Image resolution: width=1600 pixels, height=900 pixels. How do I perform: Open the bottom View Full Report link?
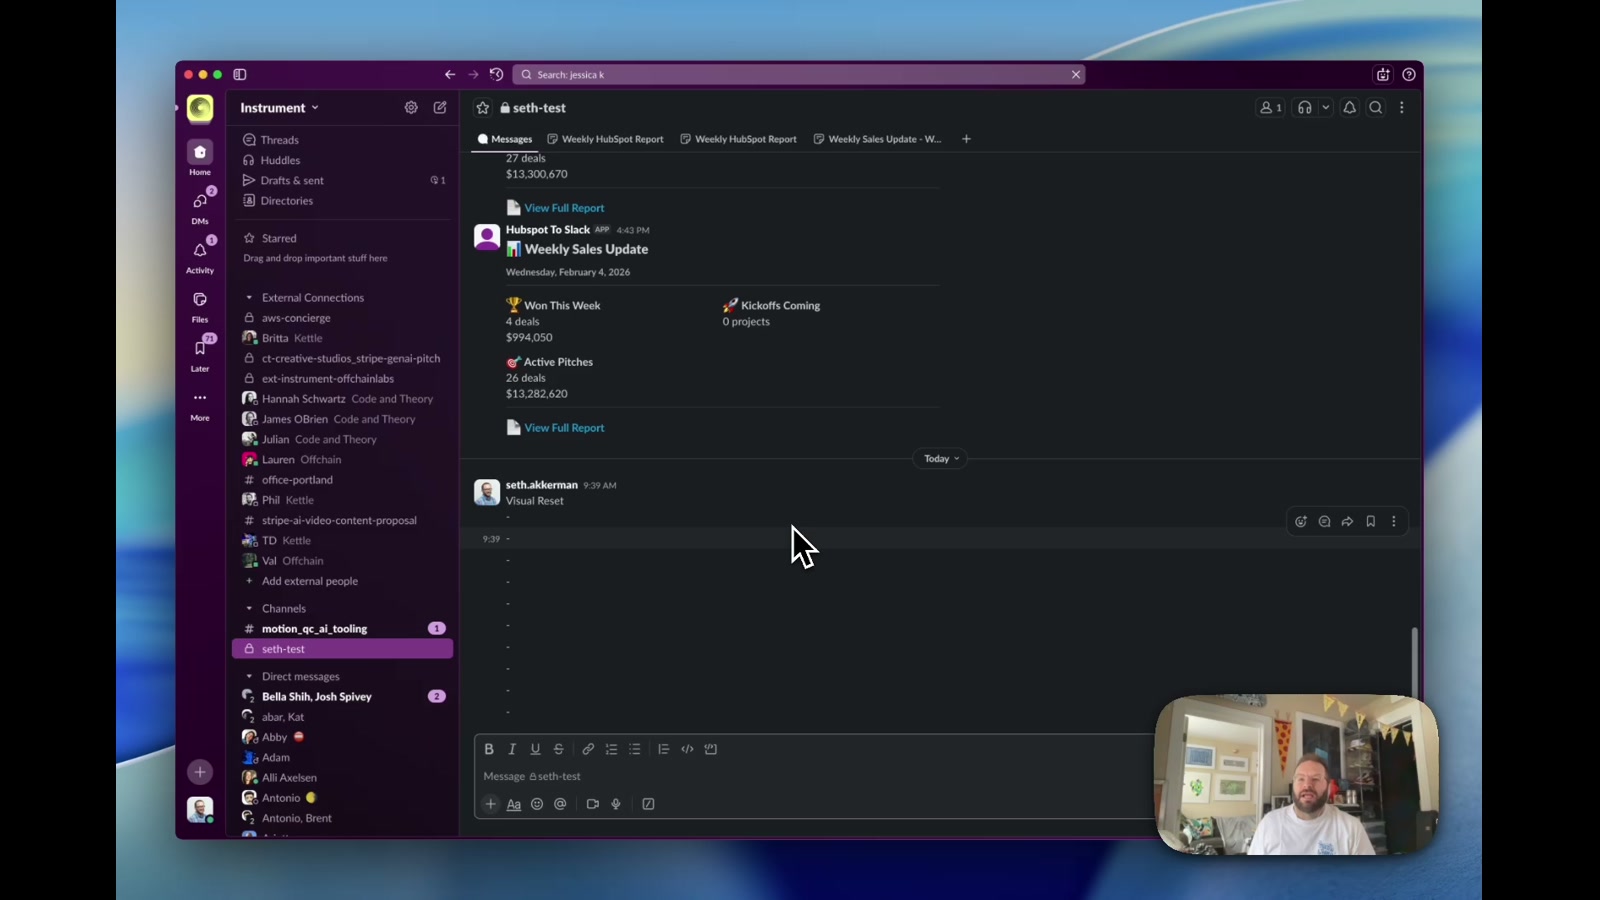point(564,428)
